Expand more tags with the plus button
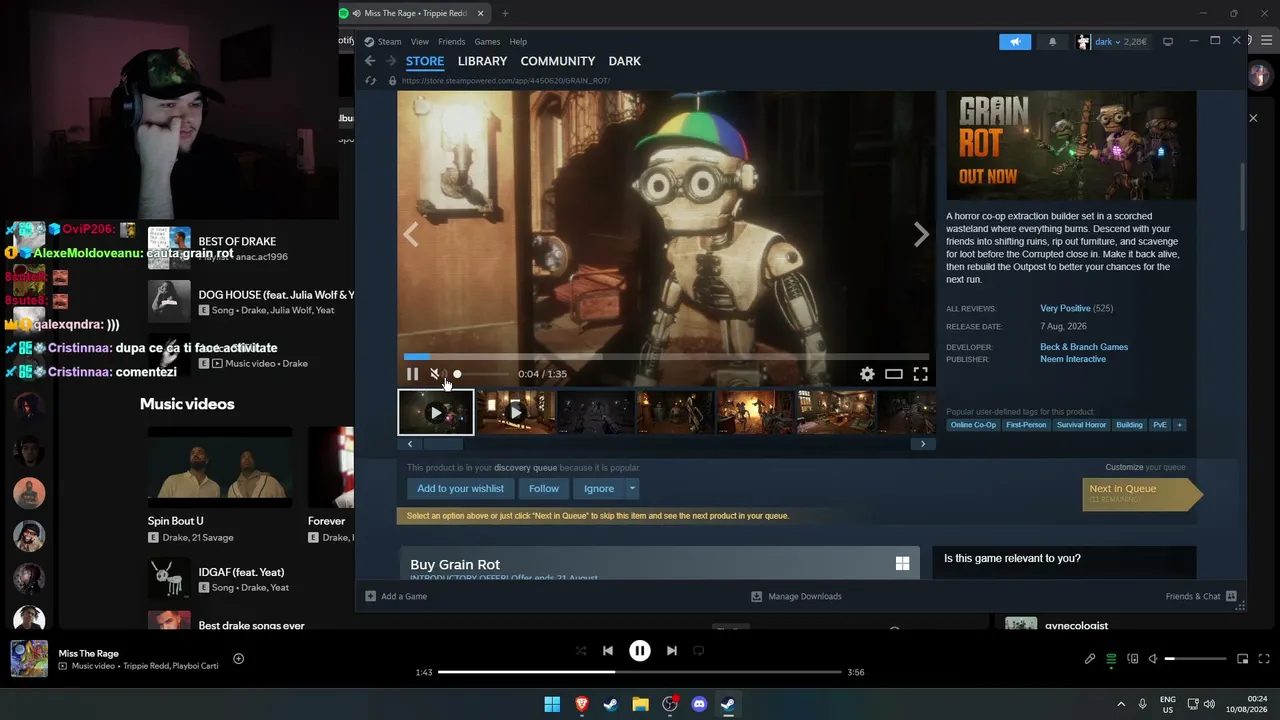This screenshot has height=720, width=1280. tap(1180, 425)
